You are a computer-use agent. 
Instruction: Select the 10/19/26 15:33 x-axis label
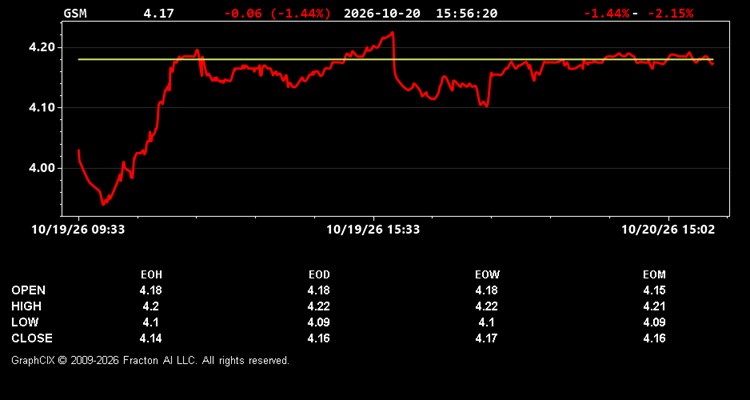coord(373,230)
